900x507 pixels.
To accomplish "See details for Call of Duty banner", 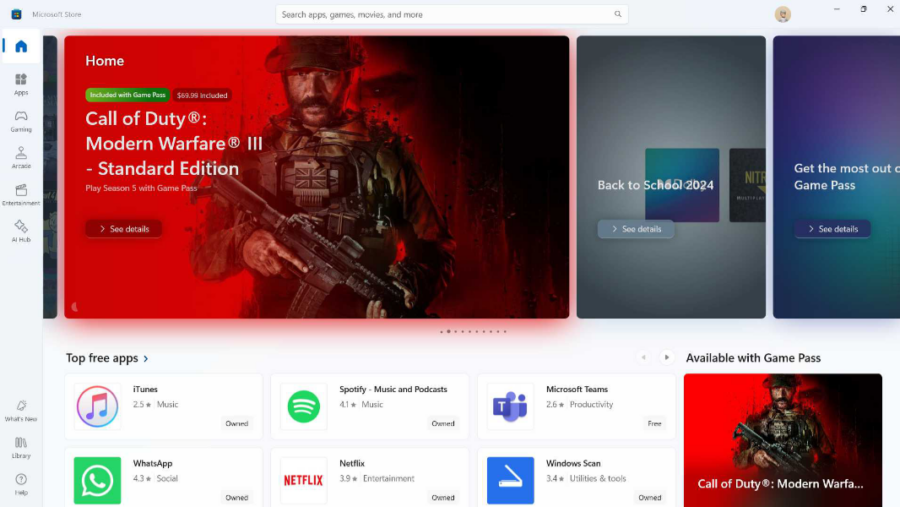I will tap(124, 229).
